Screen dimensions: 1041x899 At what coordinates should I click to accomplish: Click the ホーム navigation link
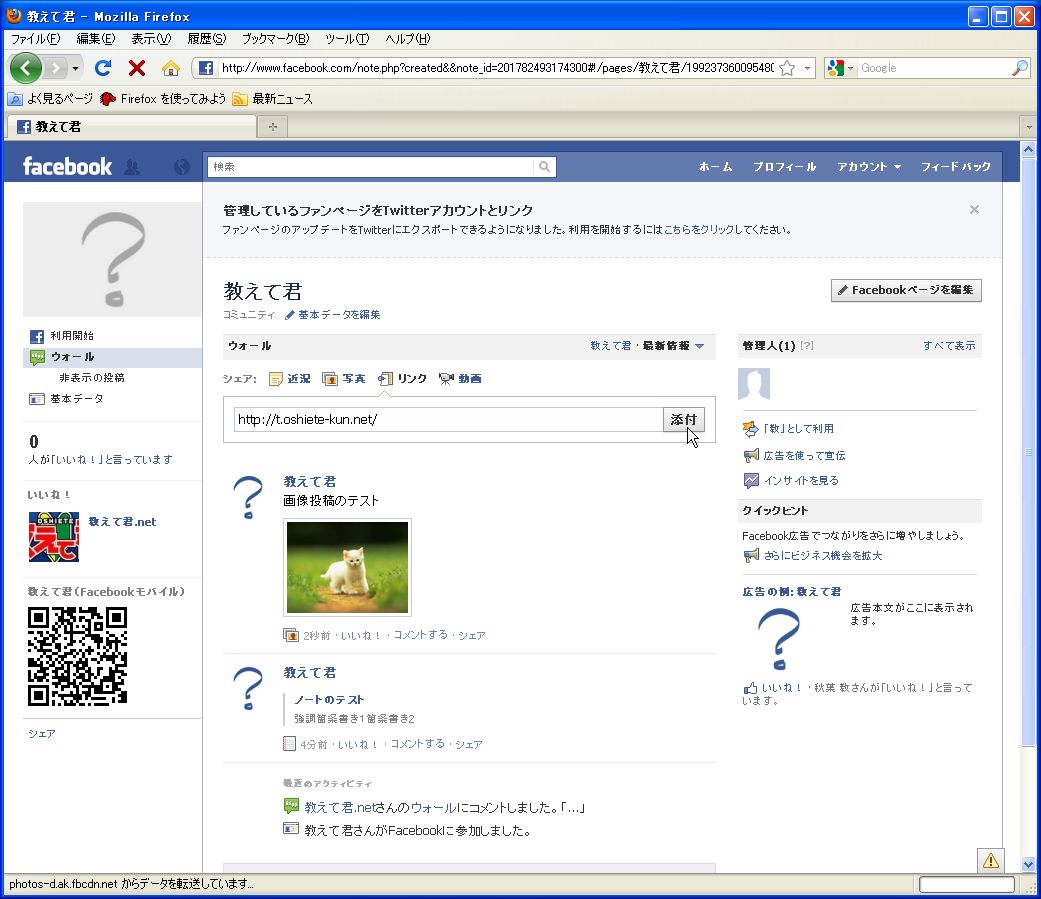(x=716, y=167)
